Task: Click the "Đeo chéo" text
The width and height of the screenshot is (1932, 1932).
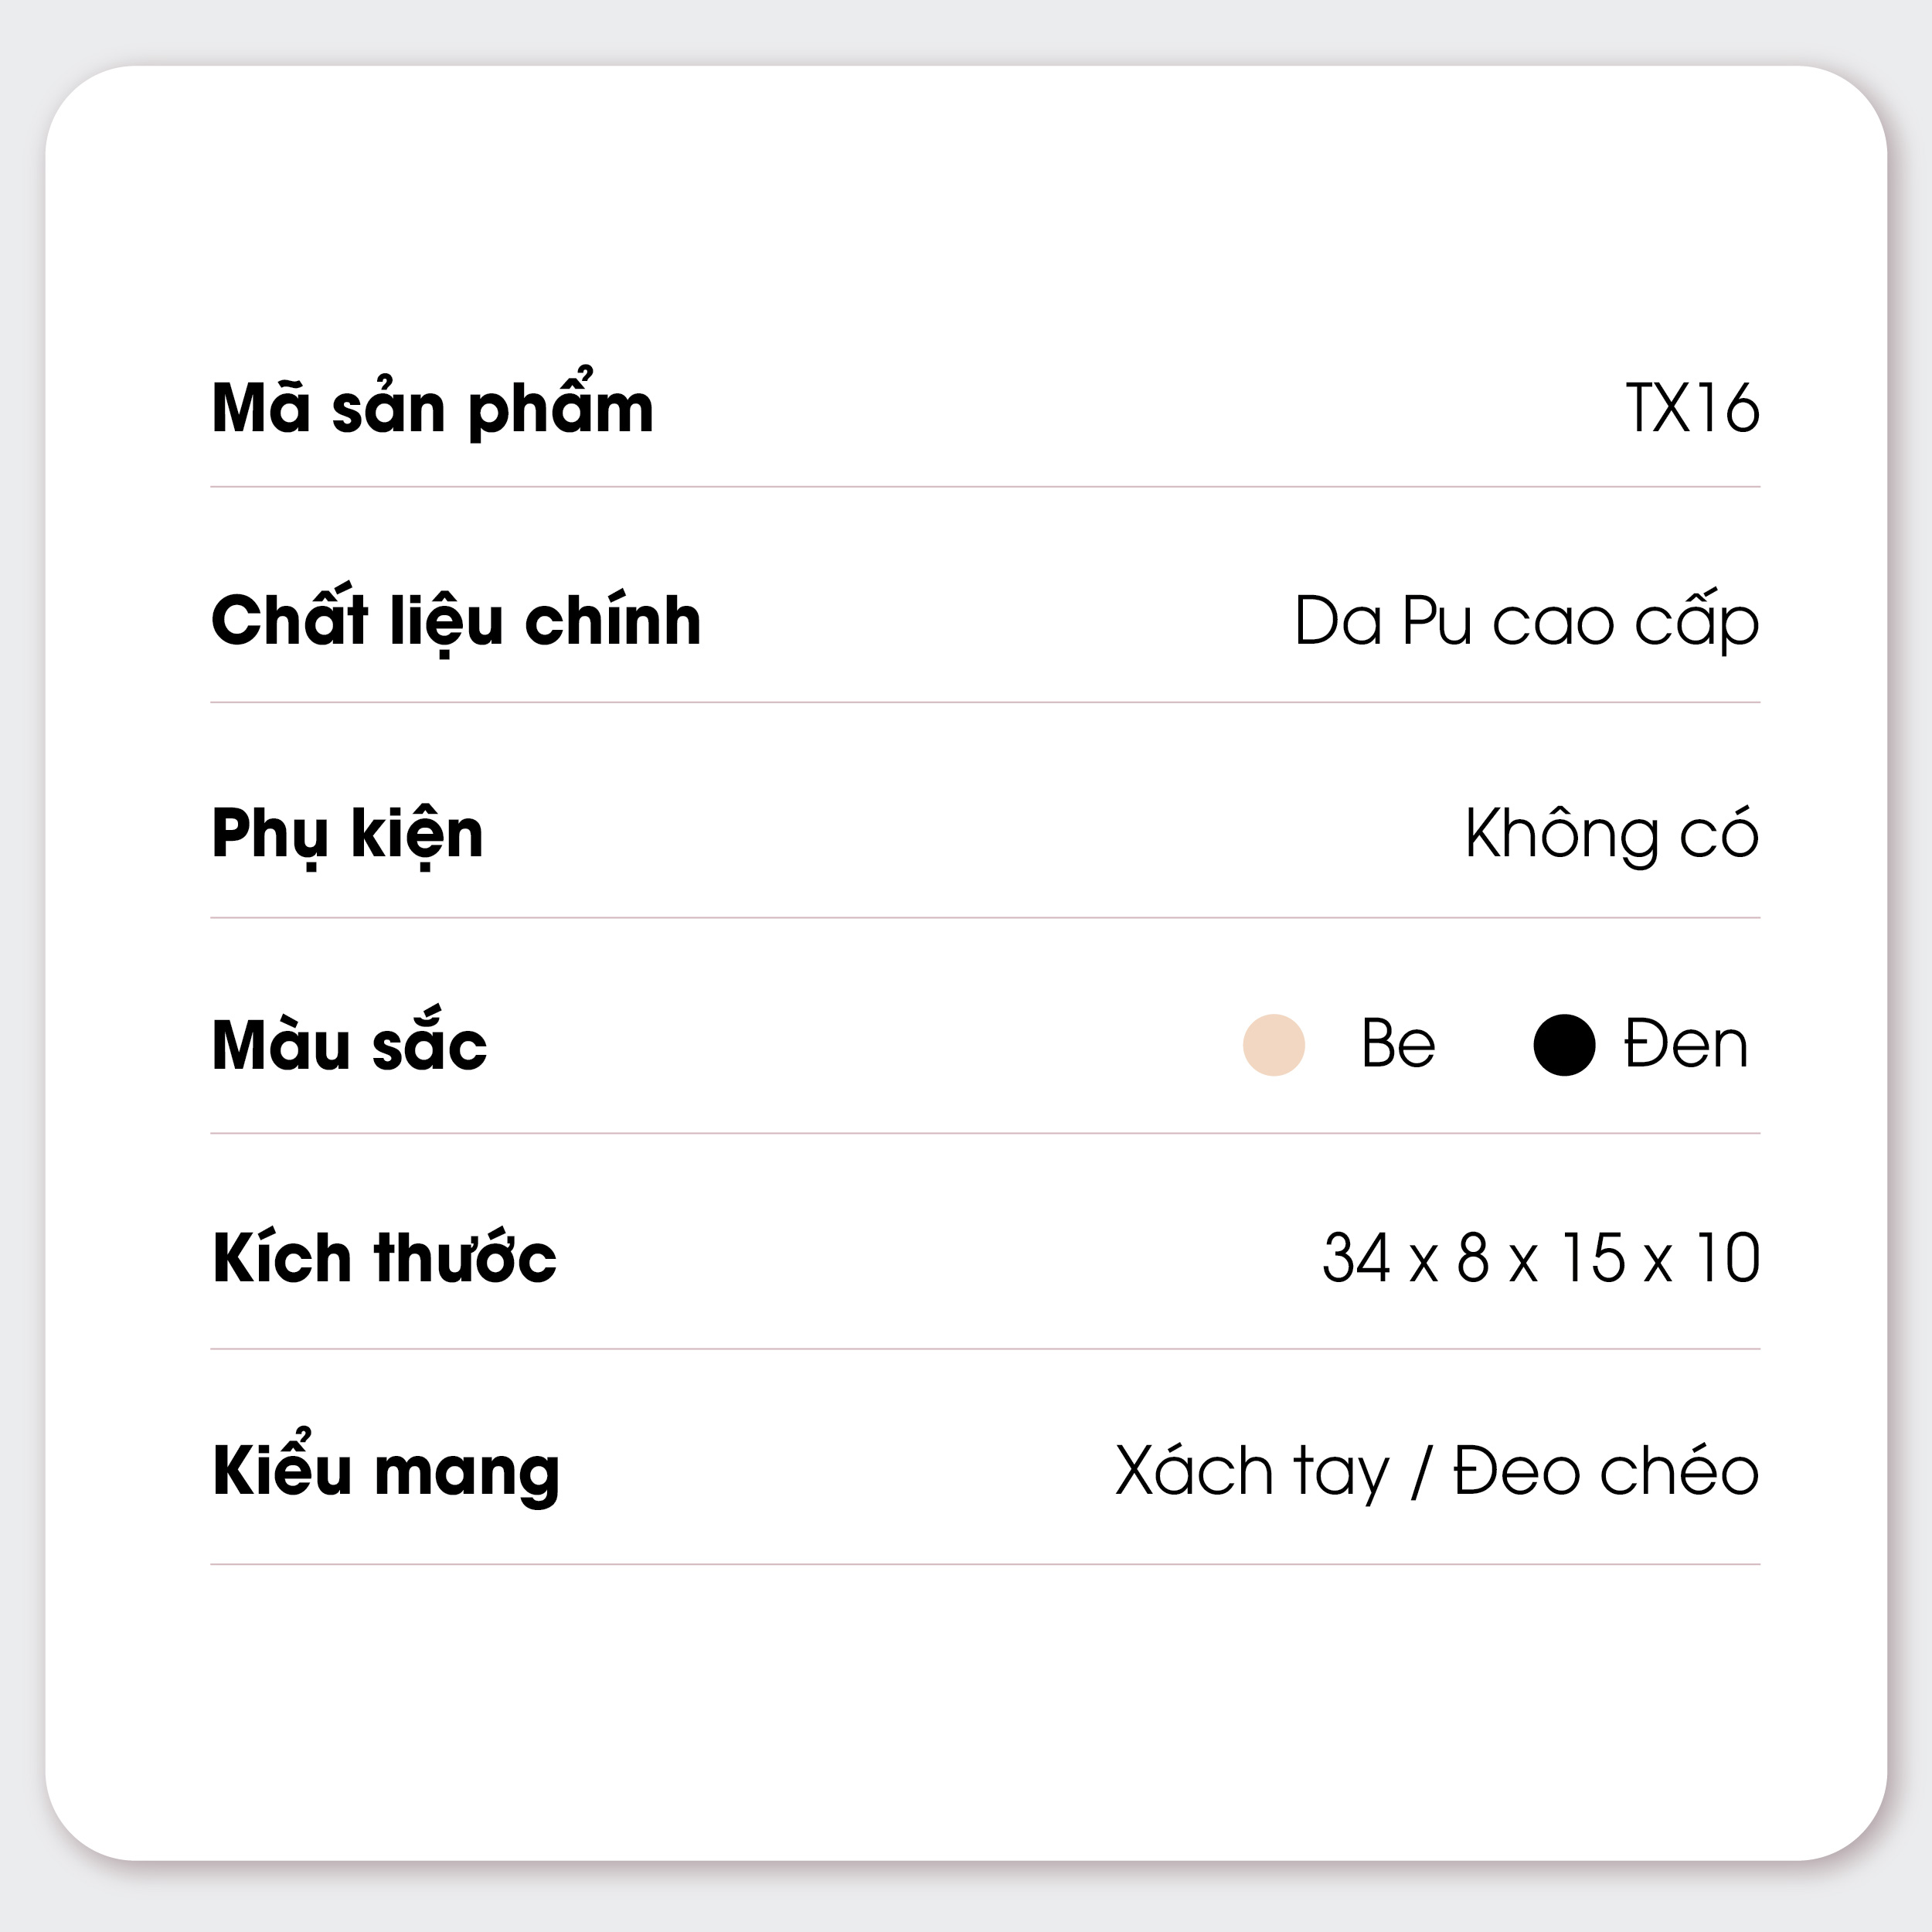Action: click(x=1605, y=1471)
